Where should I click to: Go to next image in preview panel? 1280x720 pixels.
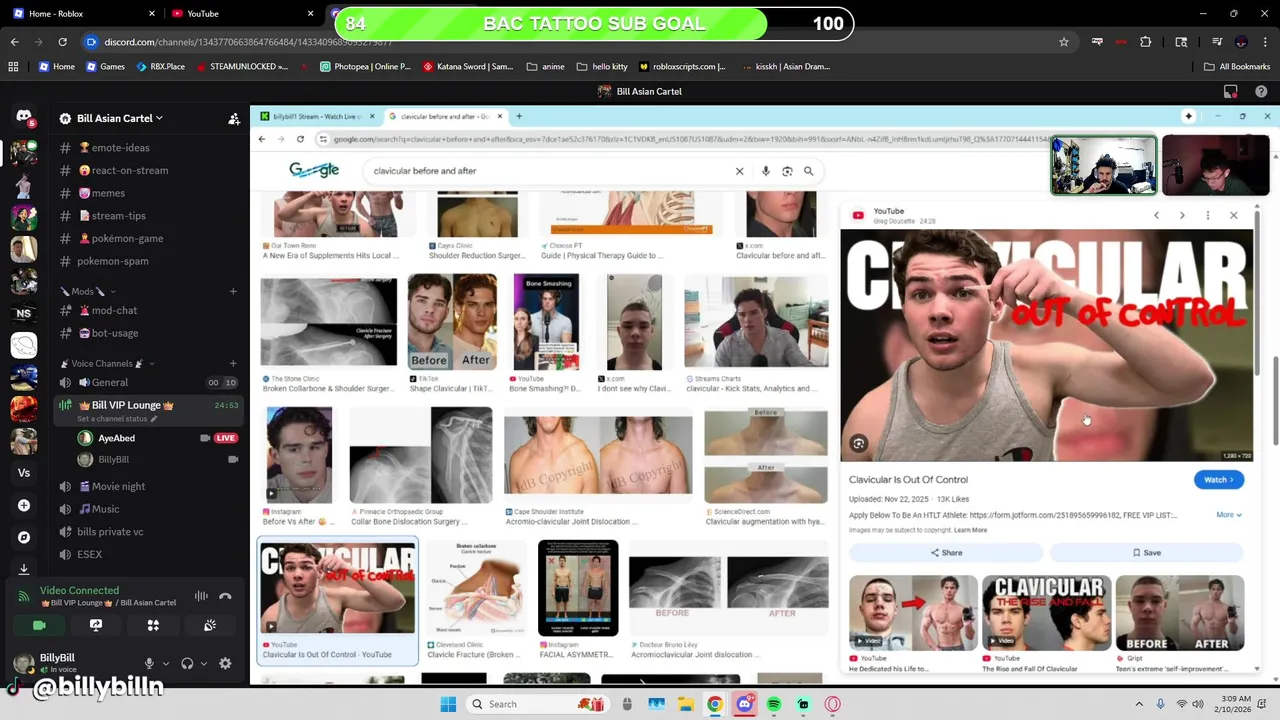click(x=1182, y=215)
